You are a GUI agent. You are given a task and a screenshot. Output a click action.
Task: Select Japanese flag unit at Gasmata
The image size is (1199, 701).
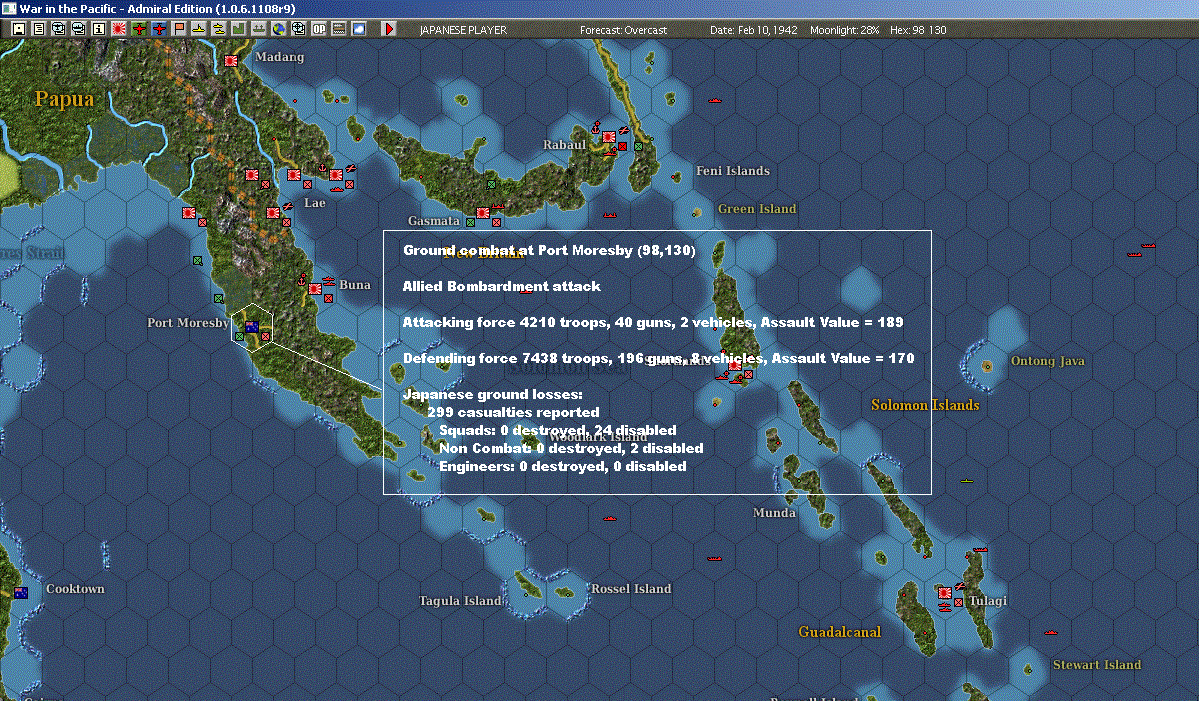pos(483,213)
